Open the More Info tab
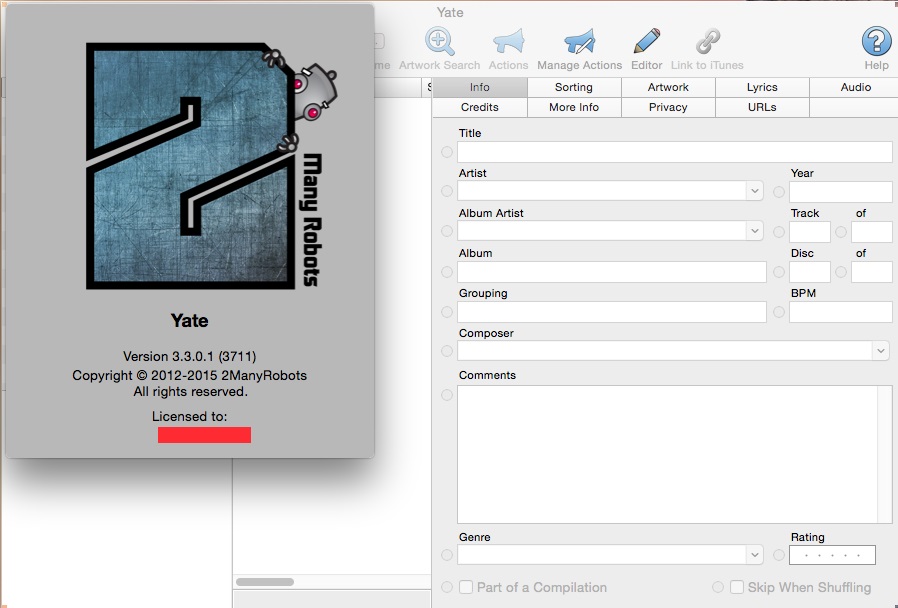Viewport: 898px width, 608px height. pyautogui.click(x=574, y=107)
